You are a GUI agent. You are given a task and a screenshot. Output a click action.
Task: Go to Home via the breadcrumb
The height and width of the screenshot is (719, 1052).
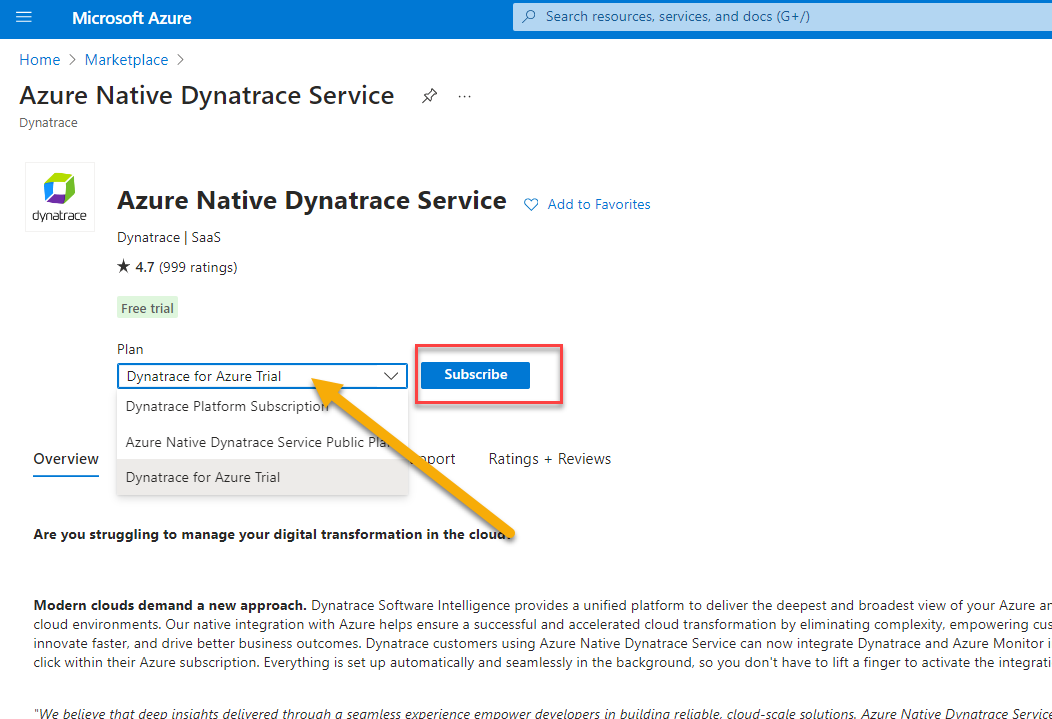point(40,60)
